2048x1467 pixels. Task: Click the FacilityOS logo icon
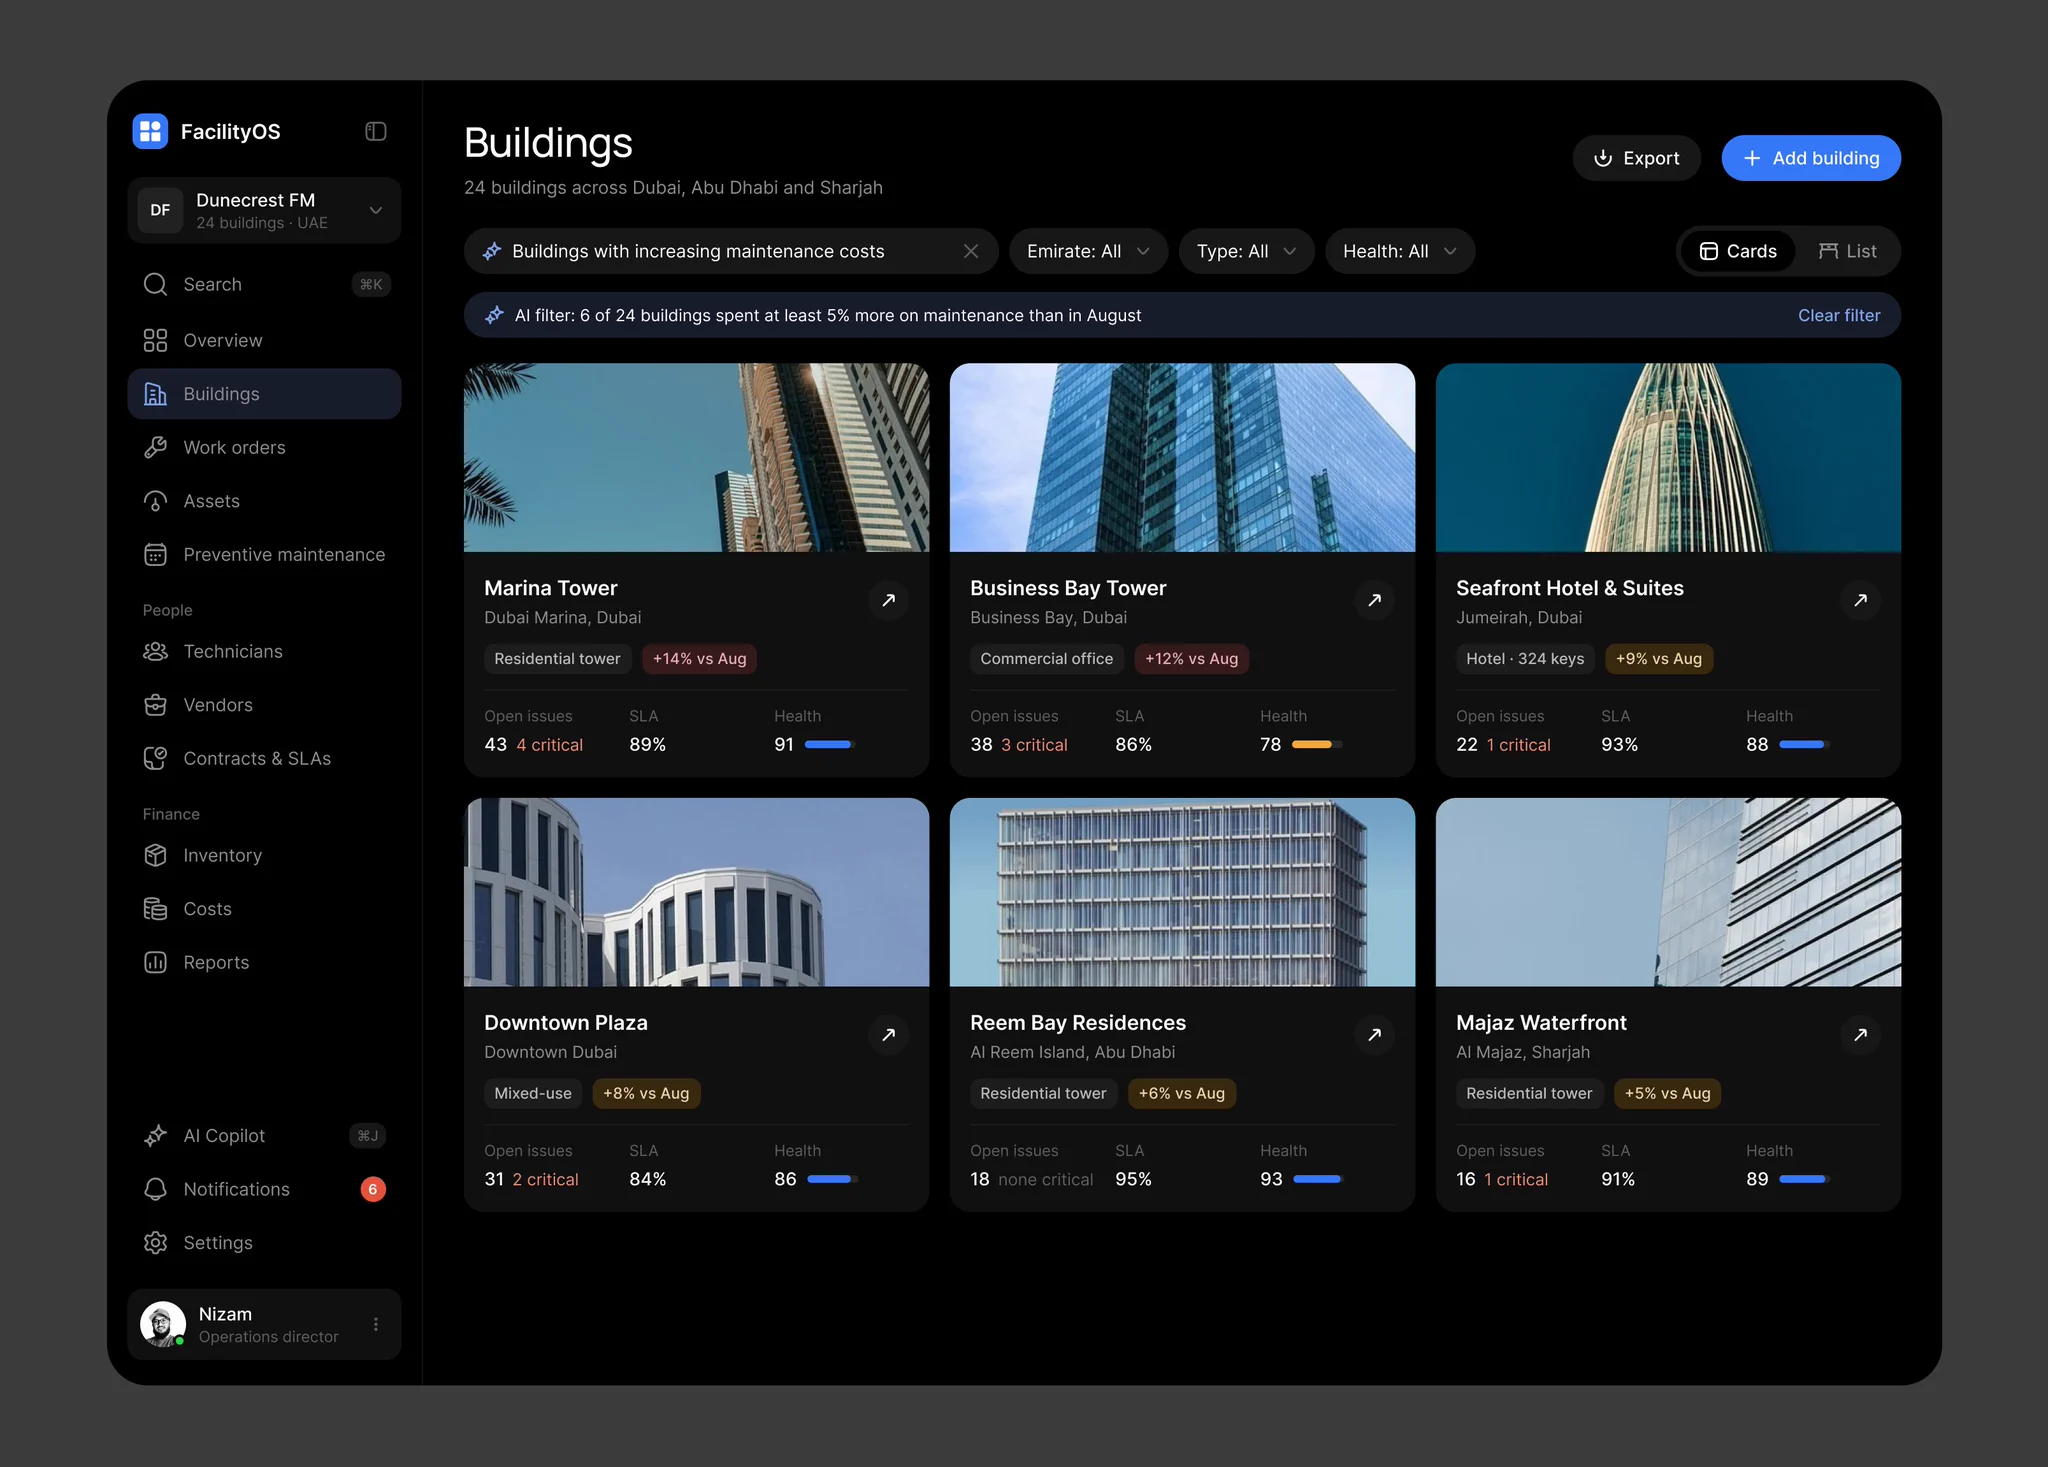[x=150, y=131]
